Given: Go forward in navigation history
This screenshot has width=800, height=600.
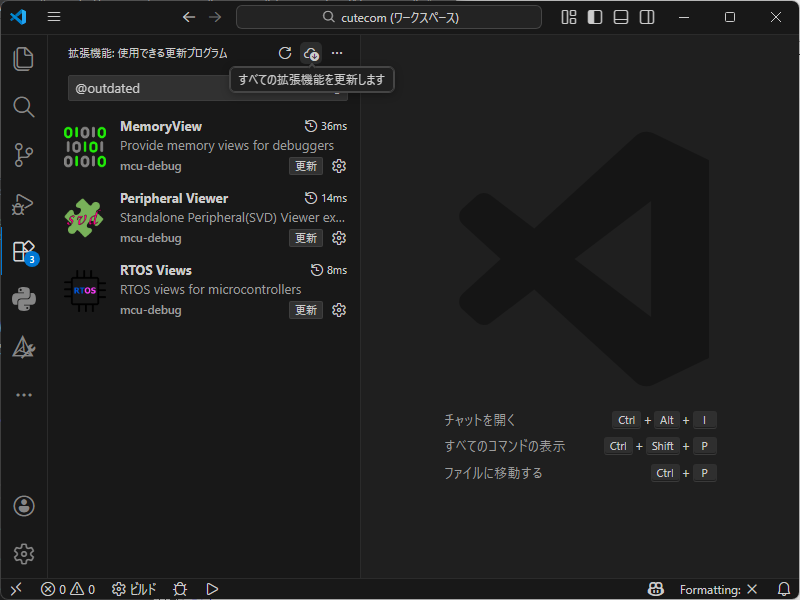Looking at the screenshot, I should pos(215,17).
